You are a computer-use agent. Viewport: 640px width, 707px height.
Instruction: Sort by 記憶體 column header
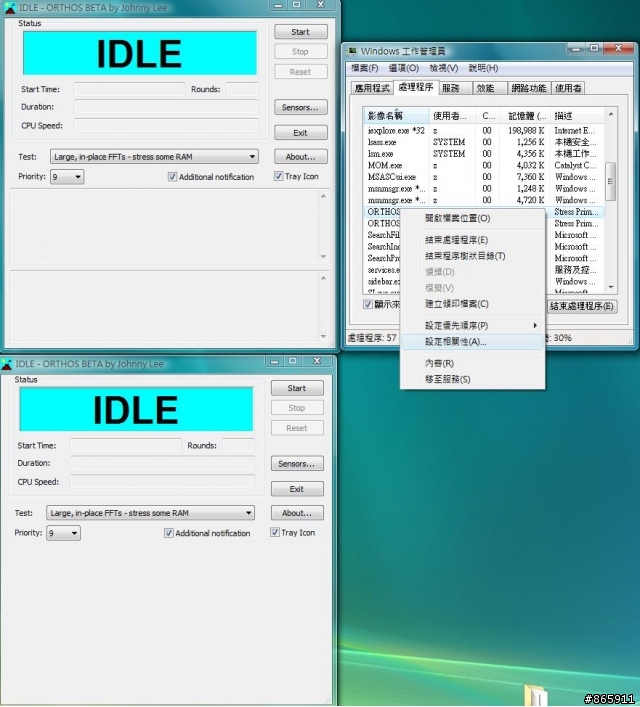click(x=527, y=116)
